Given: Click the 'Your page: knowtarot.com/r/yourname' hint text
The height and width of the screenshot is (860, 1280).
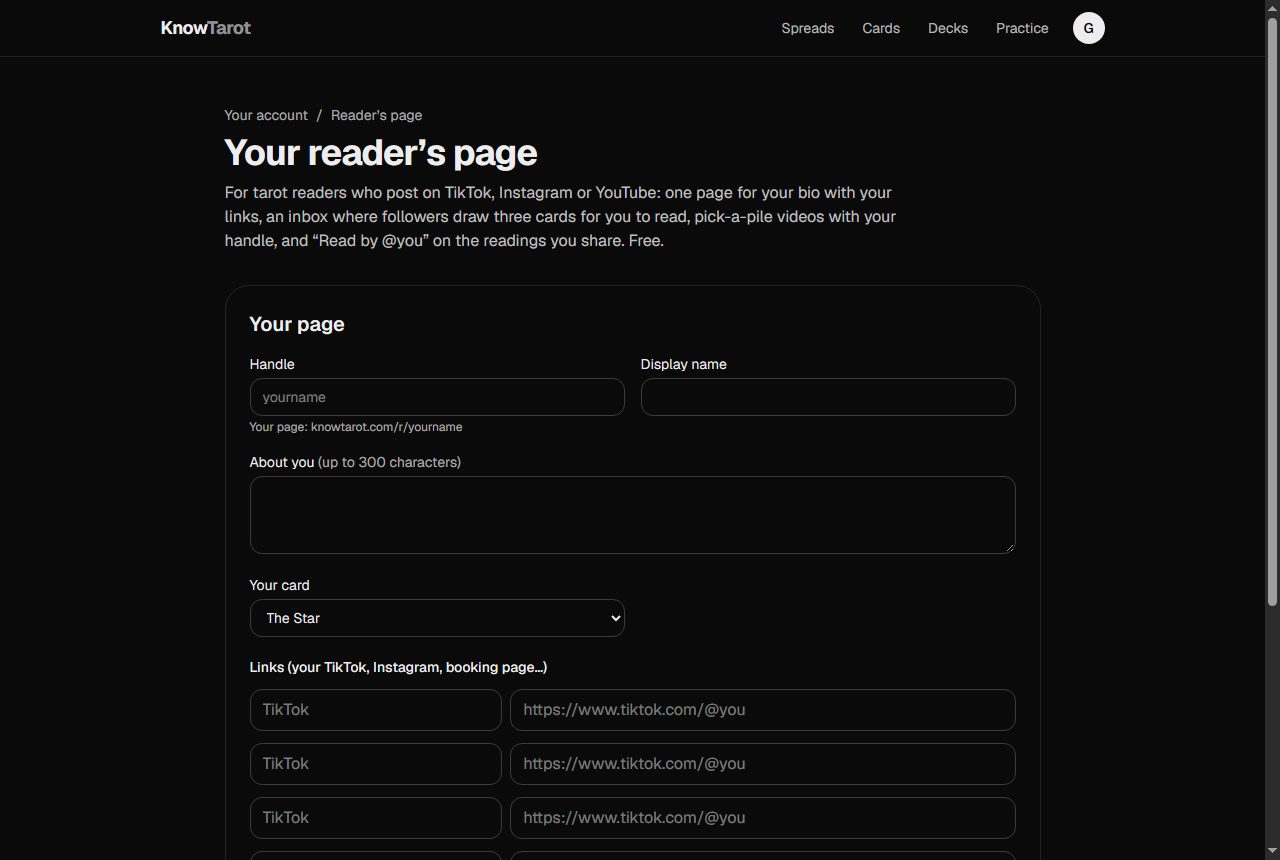Looking at the screenshot, I should coord(356,427).
